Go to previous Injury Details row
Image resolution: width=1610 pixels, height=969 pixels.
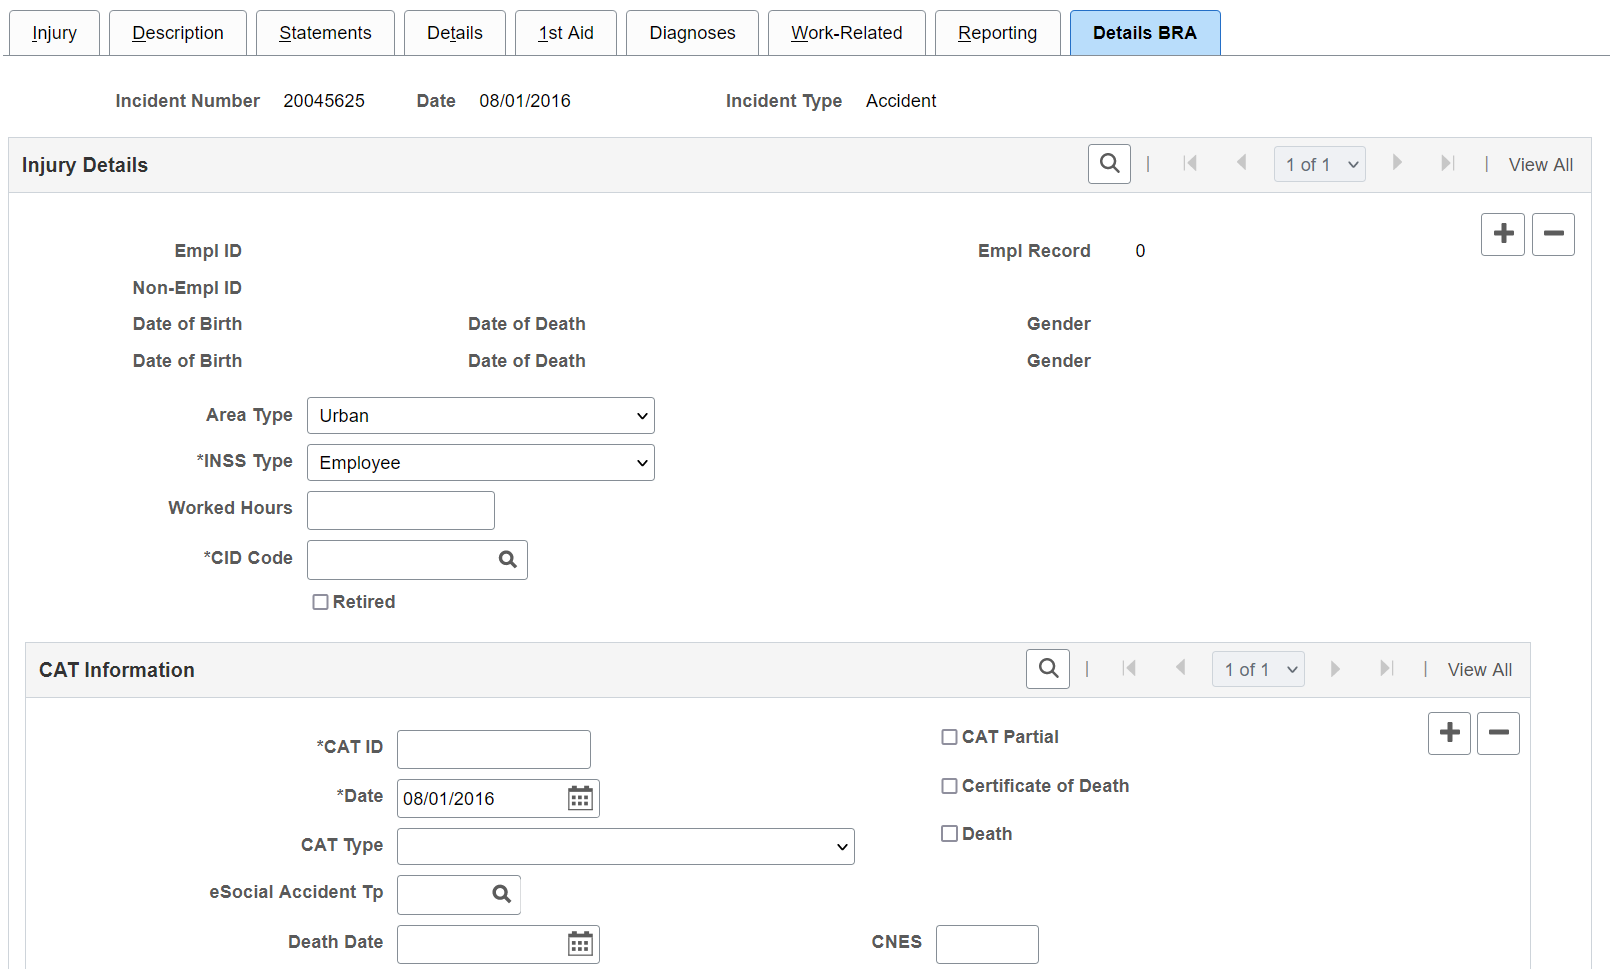coord(1241,163)
